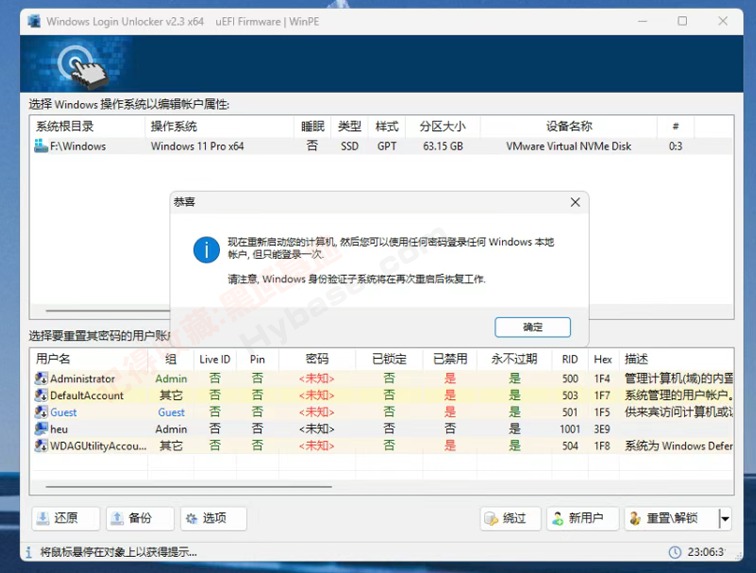Expand the 重置\解锁 dropdown arrow
Image resolution: width=756 pixels, height=573 pixels.
(725, 519)
